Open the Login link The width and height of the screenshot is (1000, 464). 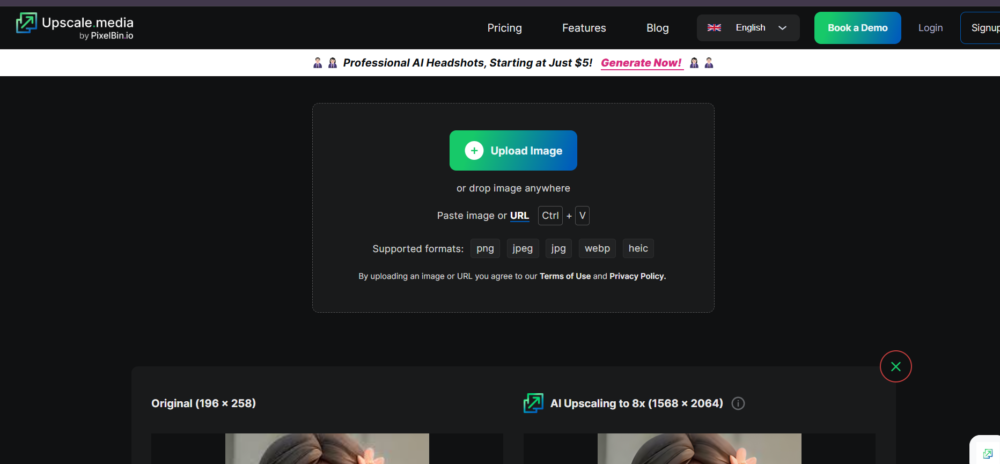click(x=930, y=28)
